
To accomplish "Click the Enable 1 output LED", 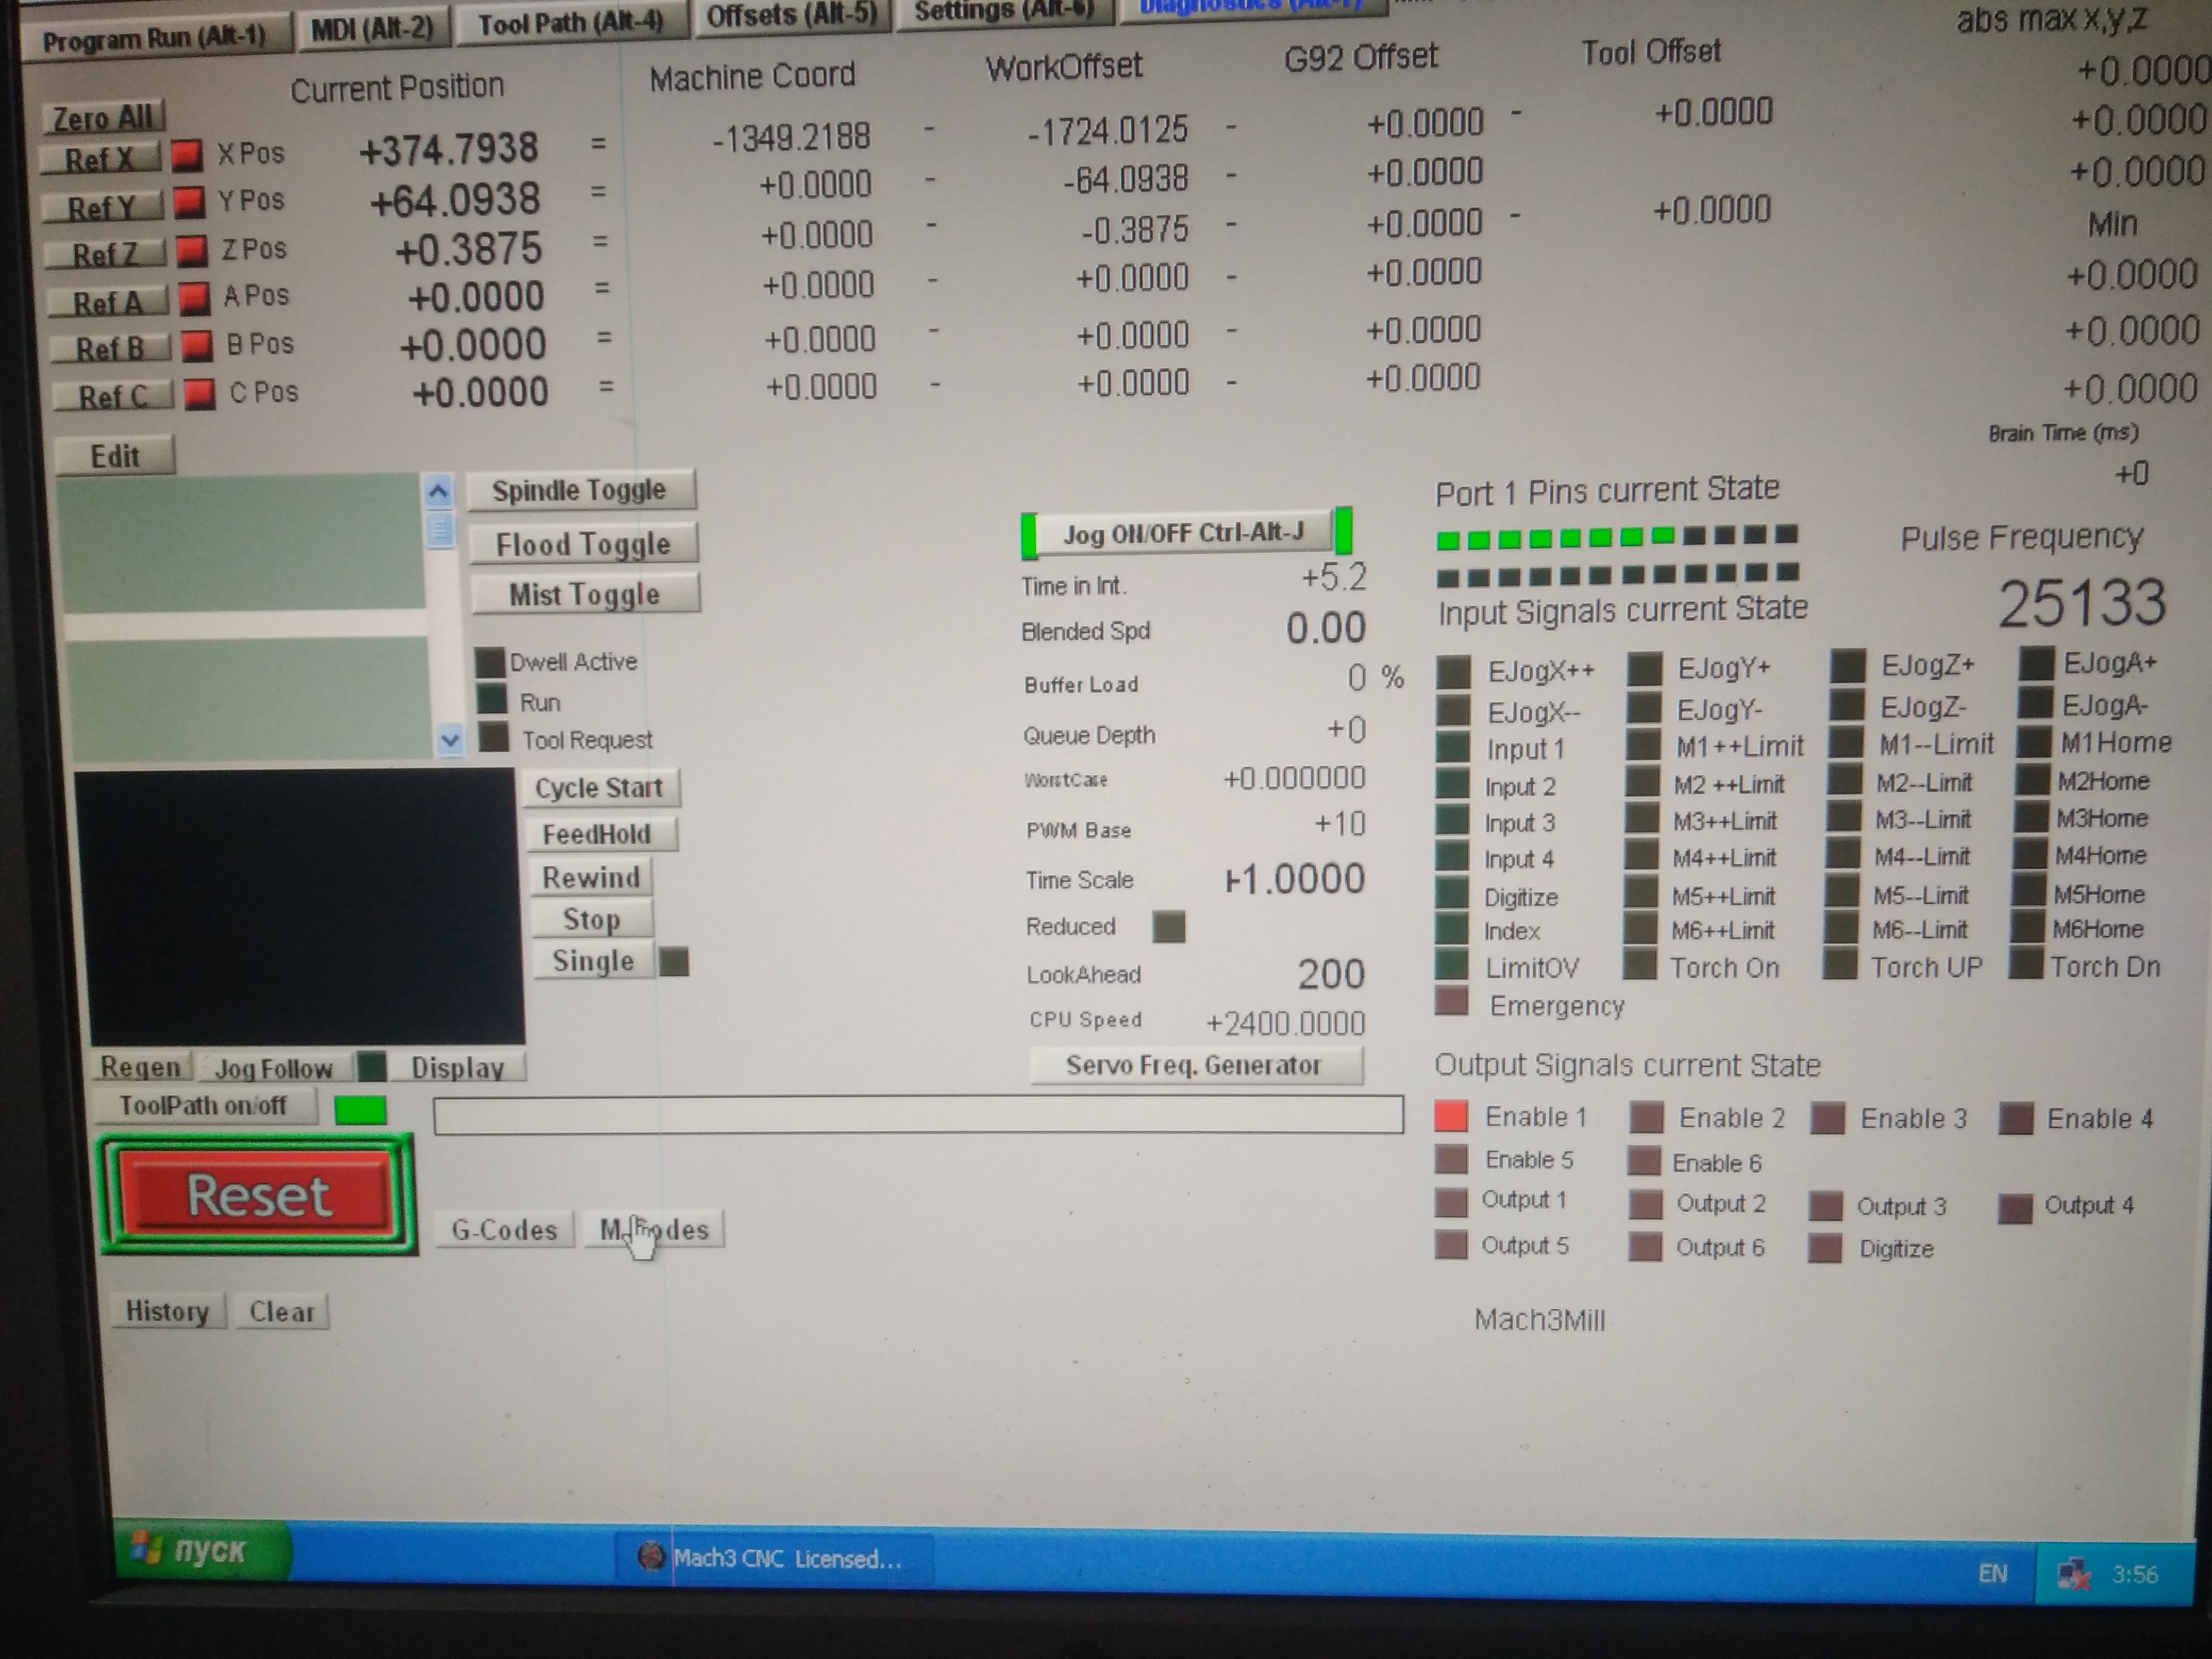I will (1451, 1116).
